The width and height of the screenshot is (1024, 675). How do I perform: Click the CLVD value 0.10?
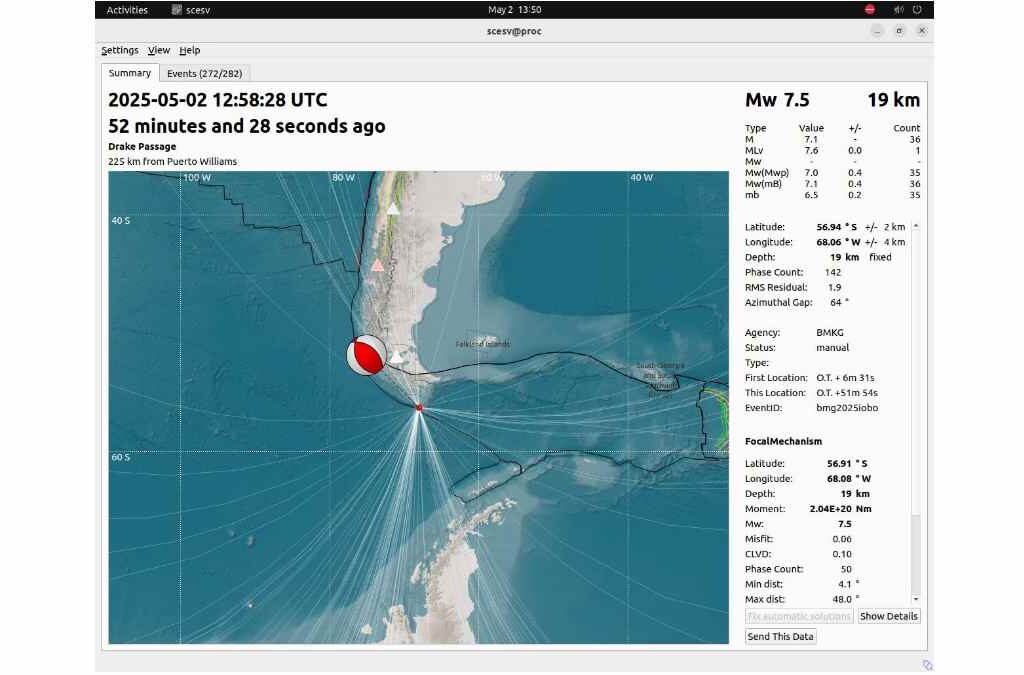842,554
